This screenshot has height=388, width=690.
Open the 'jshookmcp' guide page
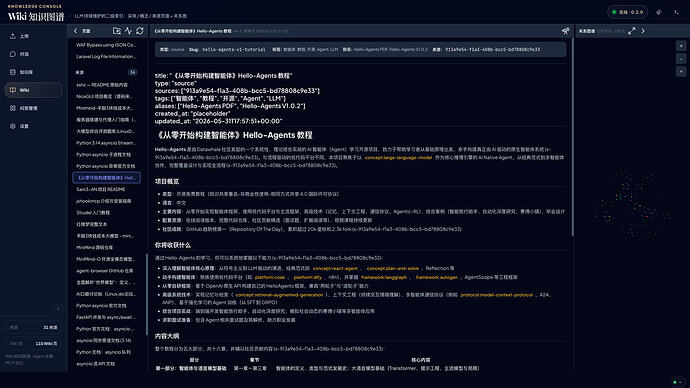tap(106, 201)
